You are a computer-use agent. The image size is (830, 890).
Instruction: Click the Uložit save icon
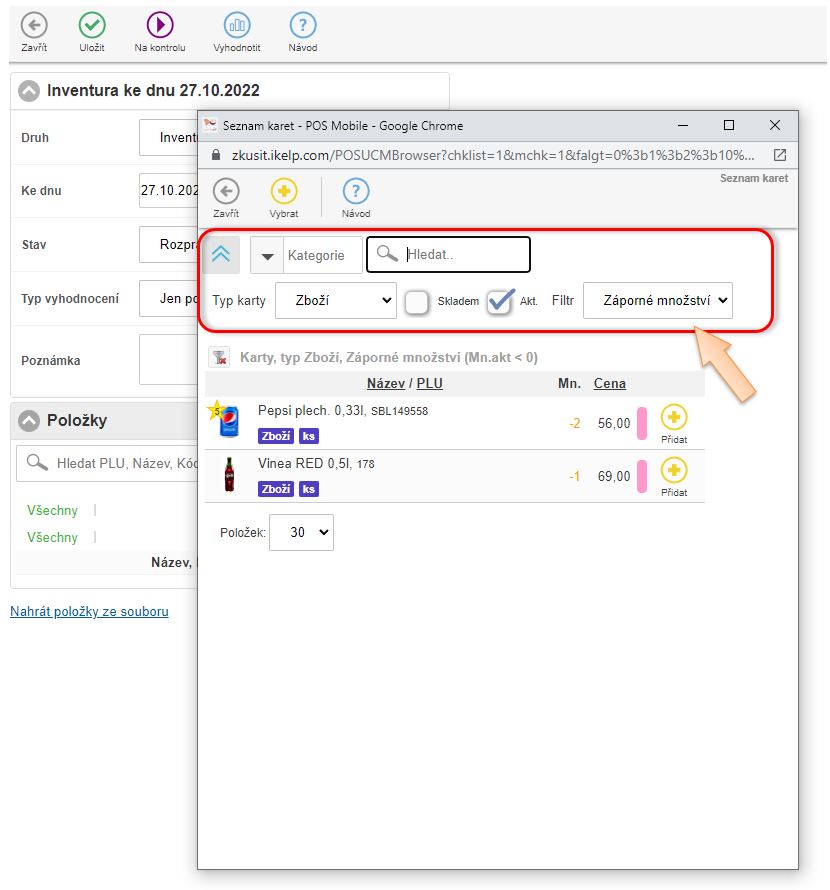click(x=92, y=26)
